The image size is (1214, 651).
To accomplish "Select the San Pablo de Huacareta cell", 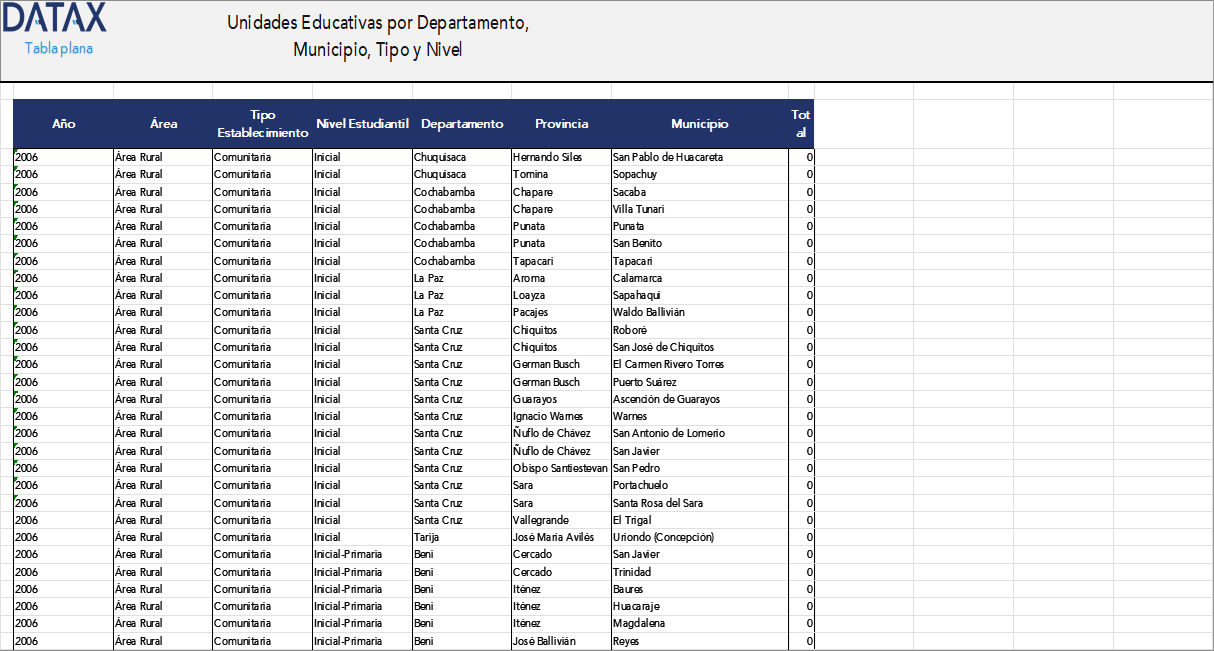I will point(668,157).
